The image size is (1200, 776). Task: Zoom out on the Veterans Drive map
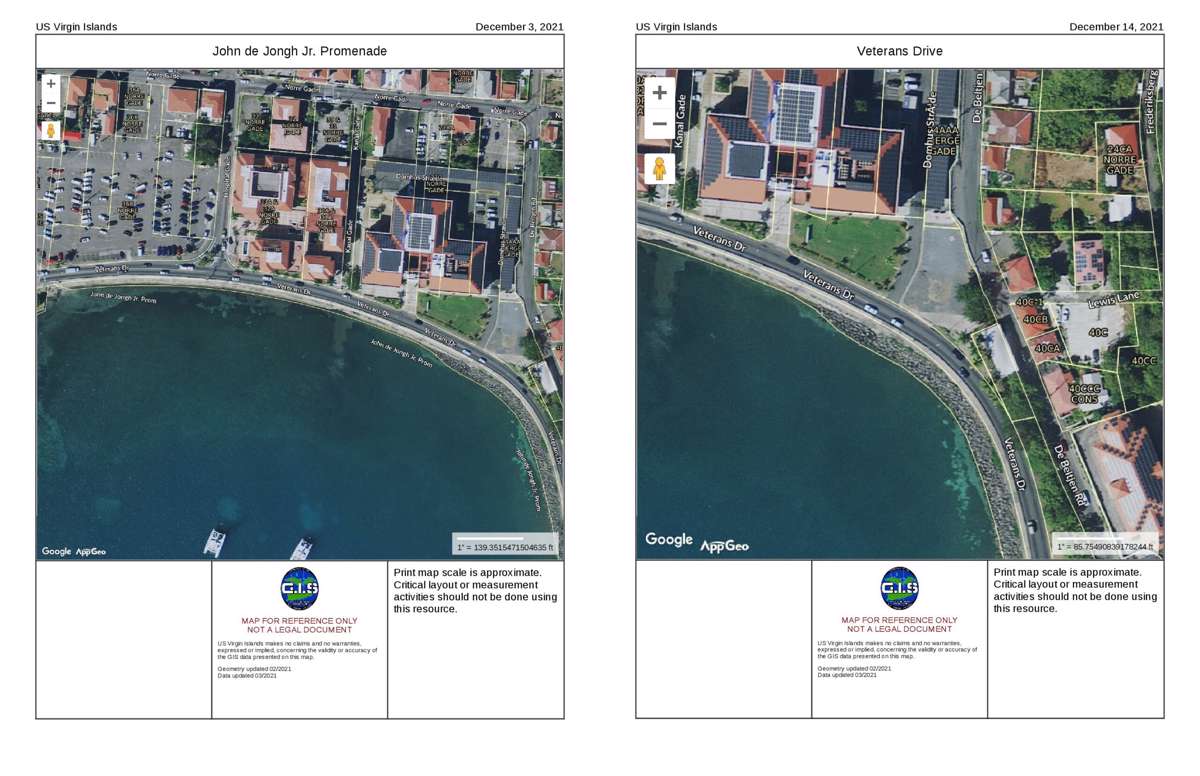(659, 124)
